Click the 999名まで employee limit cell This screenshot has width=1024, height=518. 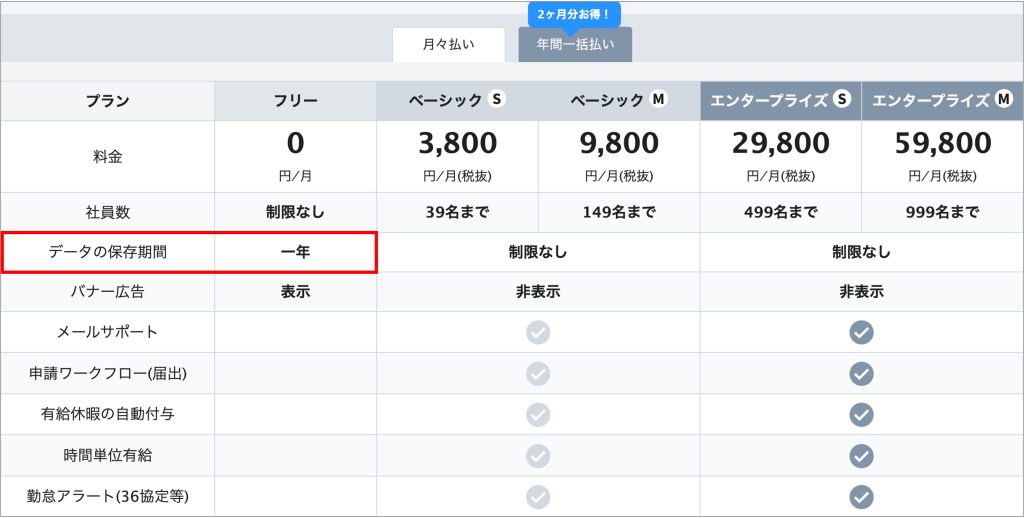(x=942, y=212)
